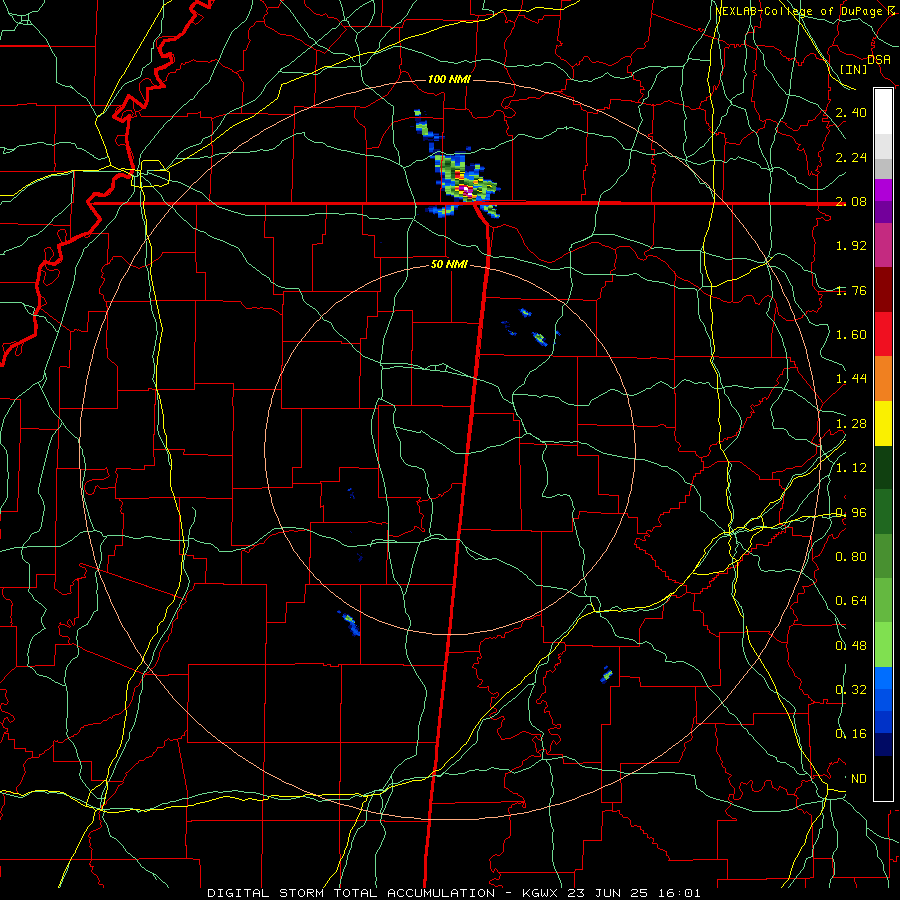Click the darkest green legend swatch
This screenshot has height=900, width=900.
883,468
